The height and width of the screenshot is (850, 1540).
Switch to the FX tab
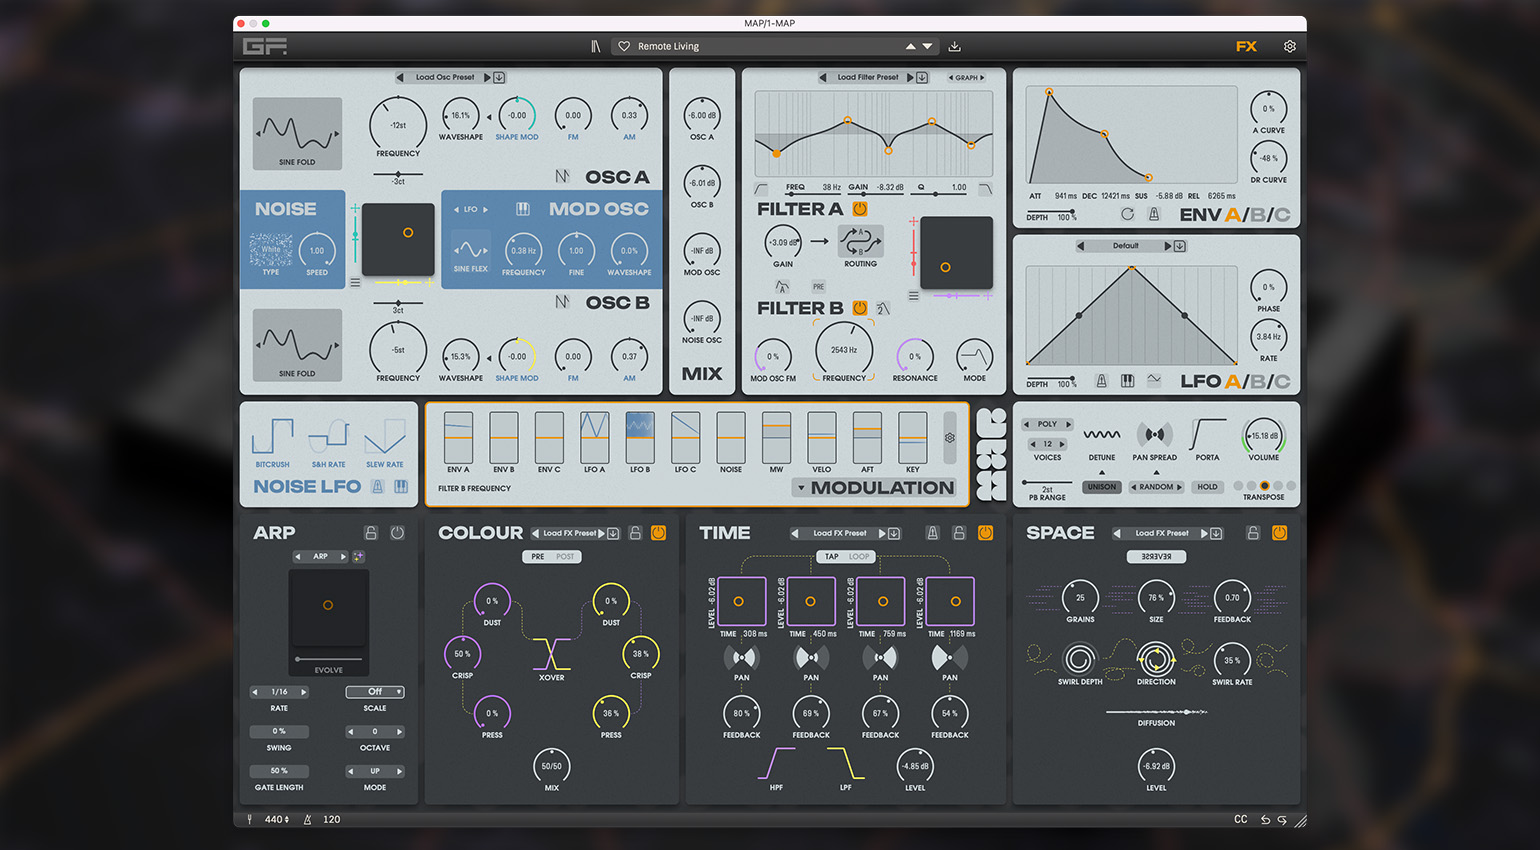point(1246,46)
